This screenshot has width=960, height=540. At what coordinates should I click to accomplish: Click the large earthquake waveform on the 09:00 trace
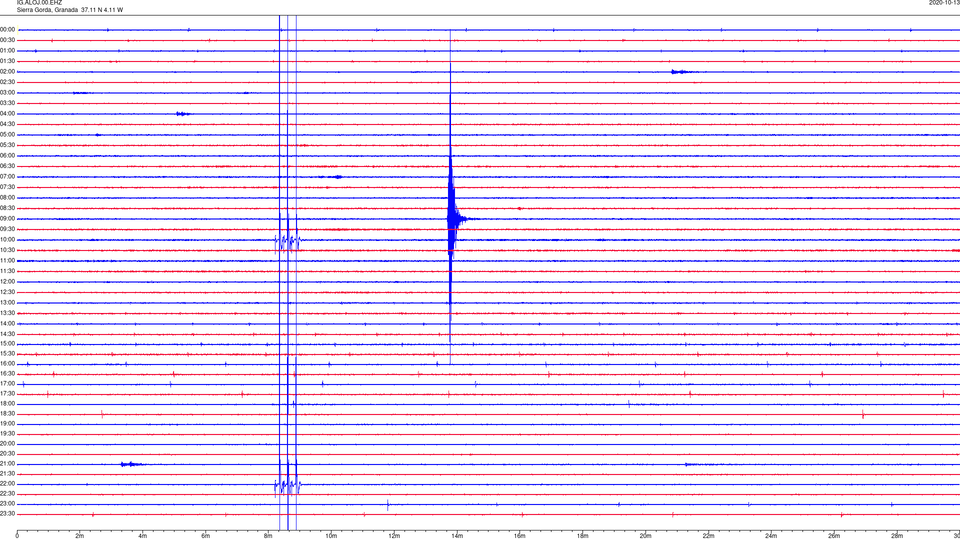pyautogui.click(x=453, y=219)
